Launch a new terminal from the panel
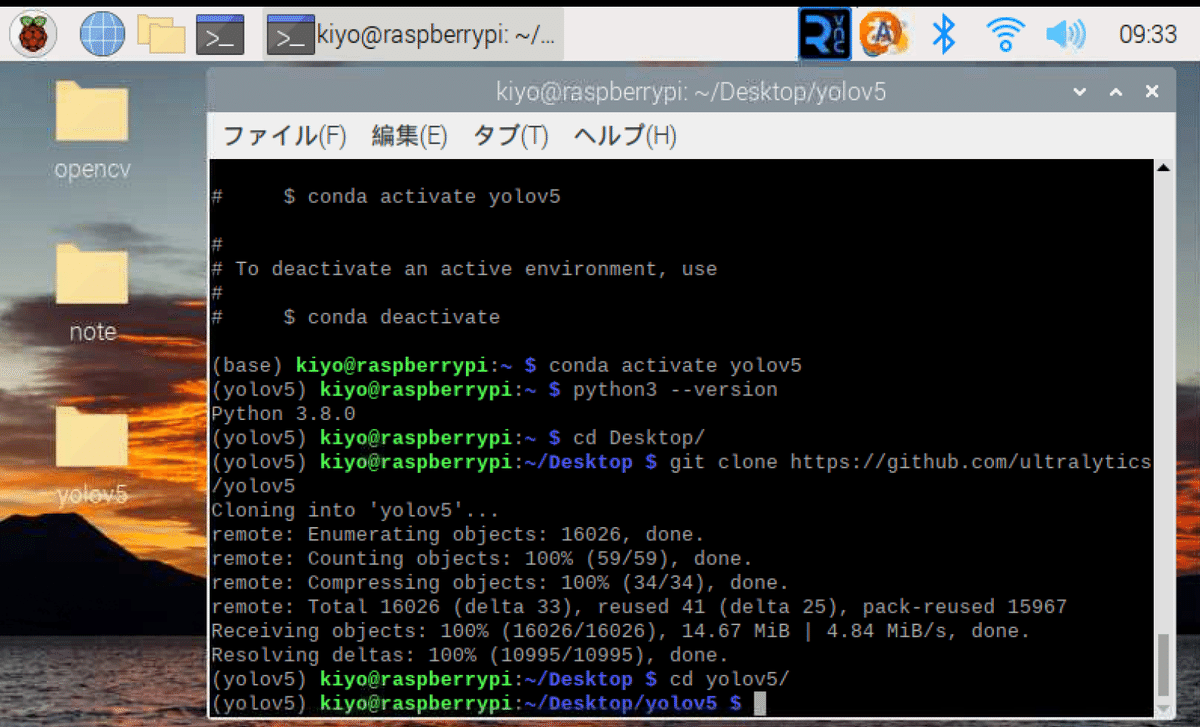 click(x=220, y=35)
